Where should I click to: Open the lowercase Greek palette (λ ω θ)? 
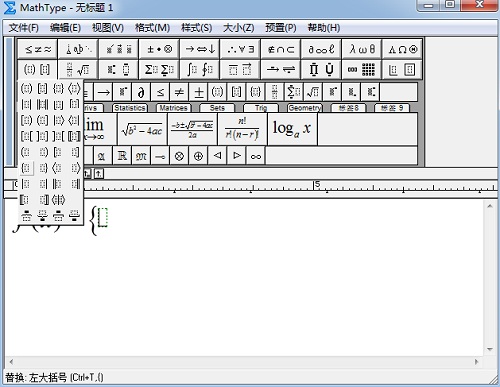(x=362, y=49)
